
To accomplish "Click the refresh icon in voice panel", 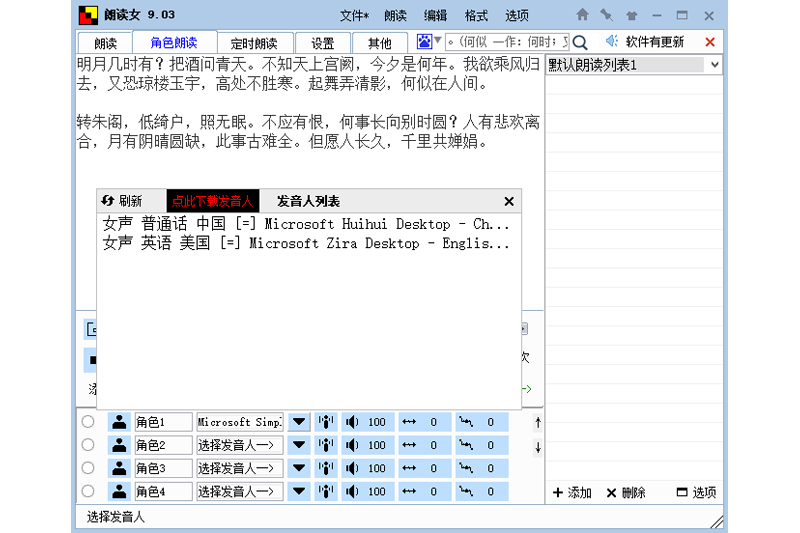I will 108,201.
